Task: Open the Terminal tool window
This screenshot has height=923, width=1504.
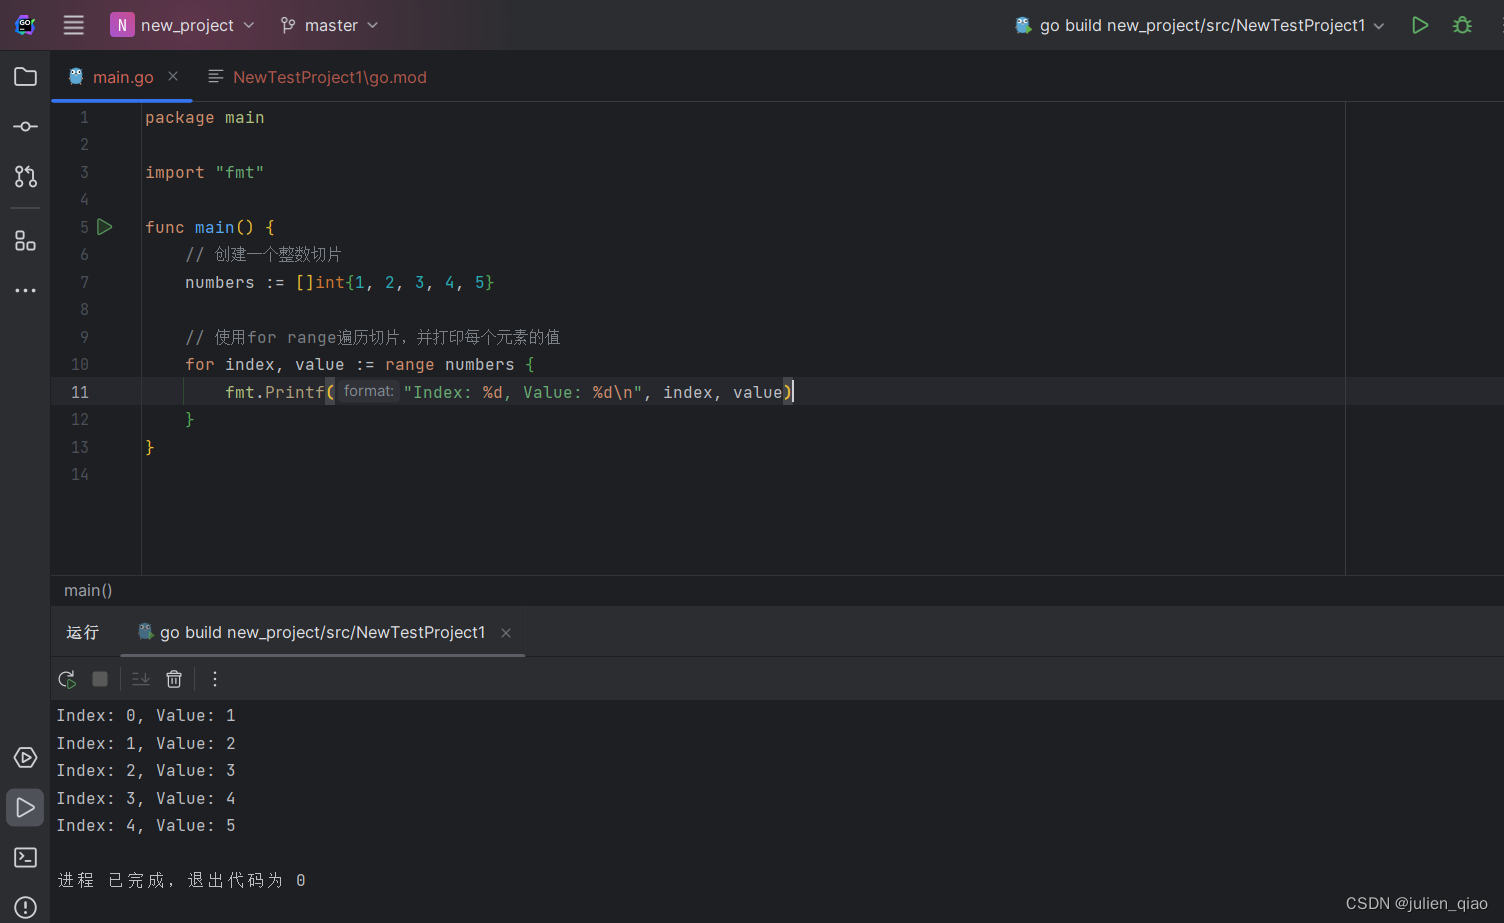Action: coord(26,858)
